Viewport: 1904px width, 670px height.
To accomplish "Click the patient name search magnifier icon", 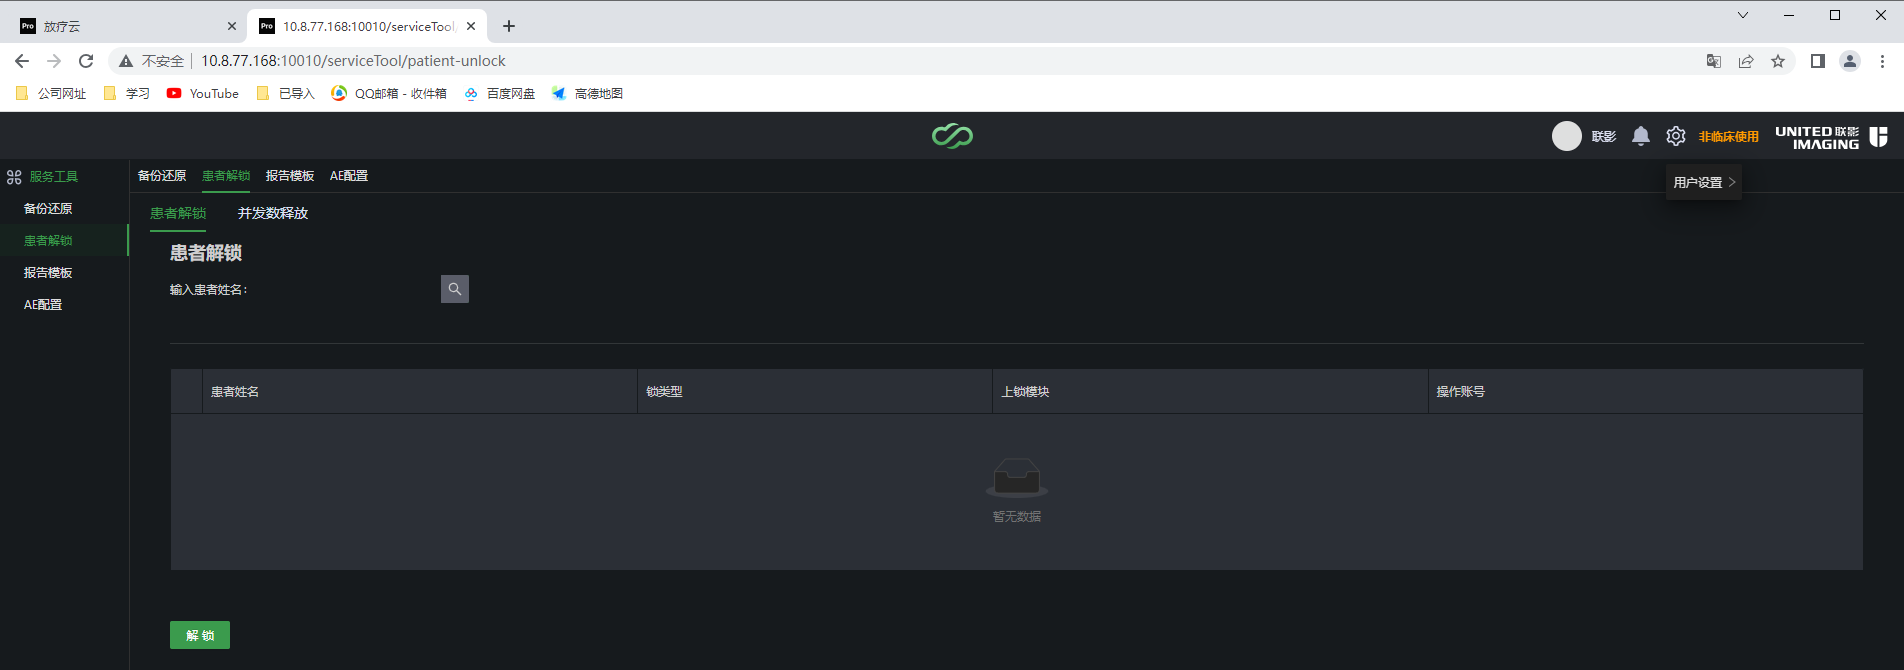I will click(x=455, y=289).
